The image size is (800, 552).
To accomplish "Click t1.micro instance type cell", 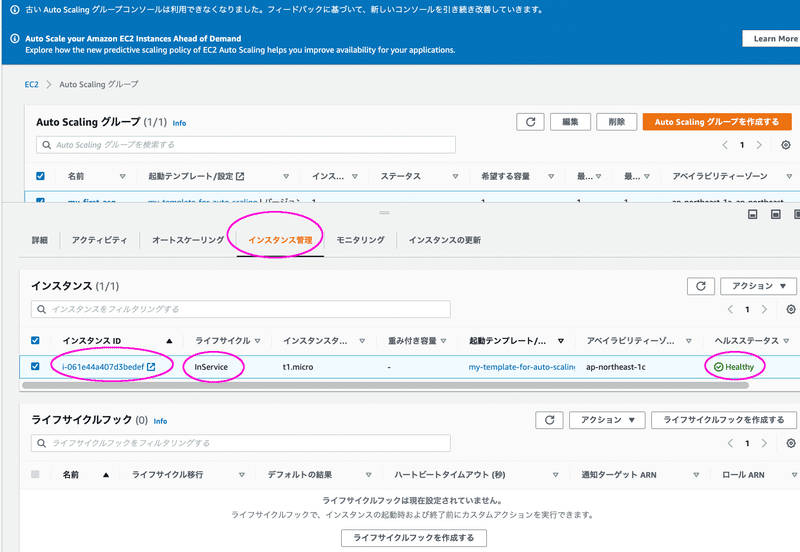I will point(298,366).
